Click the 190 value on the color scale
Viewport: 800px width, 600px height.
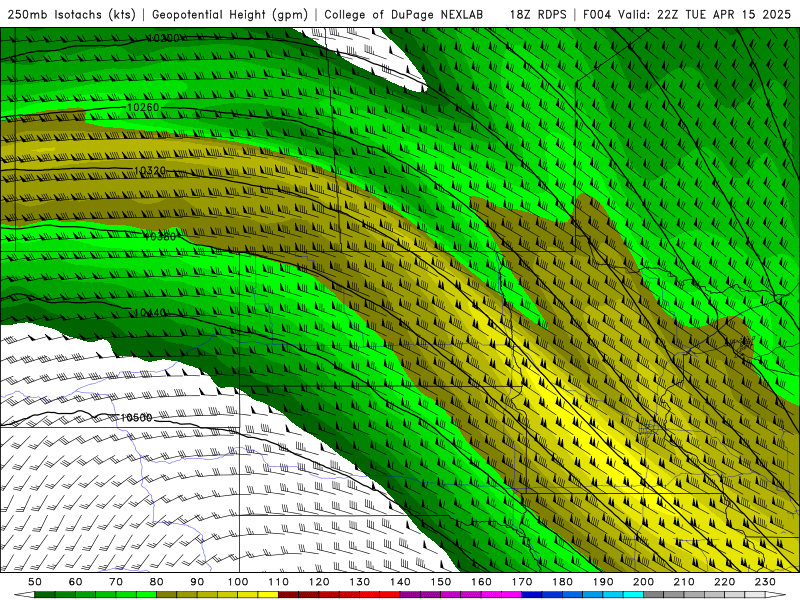[603, 582]
